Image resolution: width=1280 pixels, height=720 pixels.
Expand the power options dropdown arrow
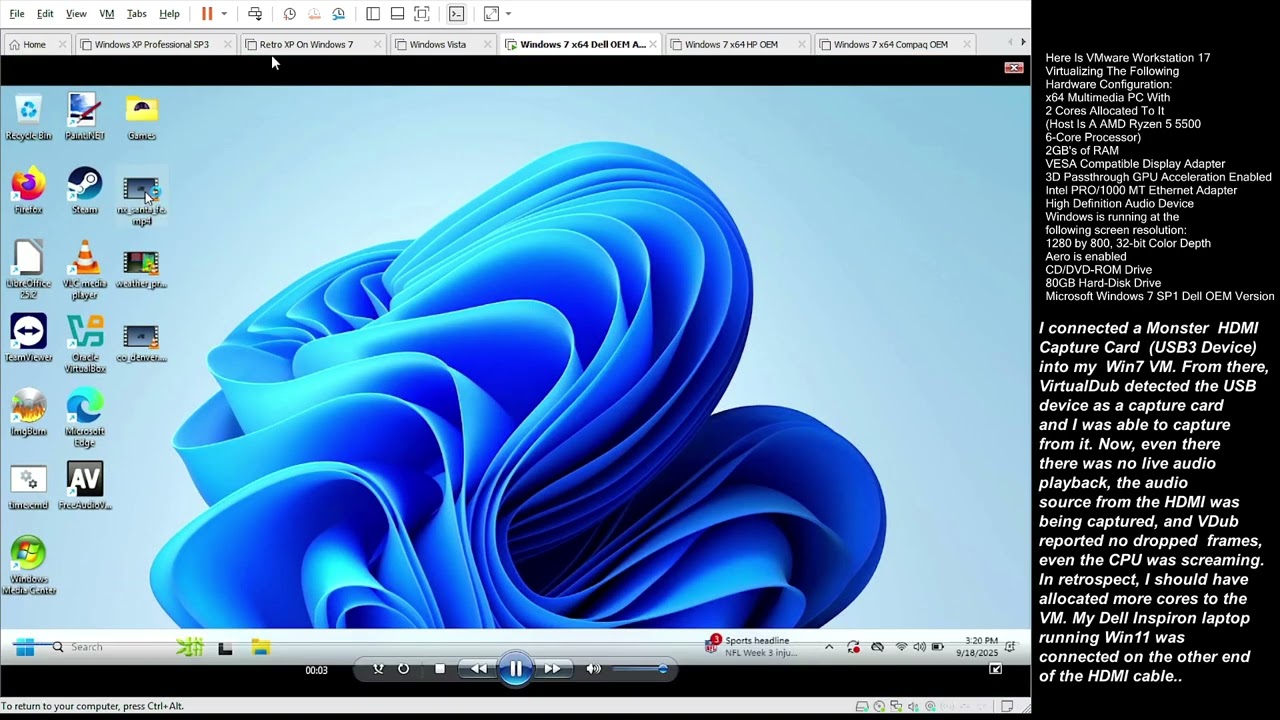224,14
